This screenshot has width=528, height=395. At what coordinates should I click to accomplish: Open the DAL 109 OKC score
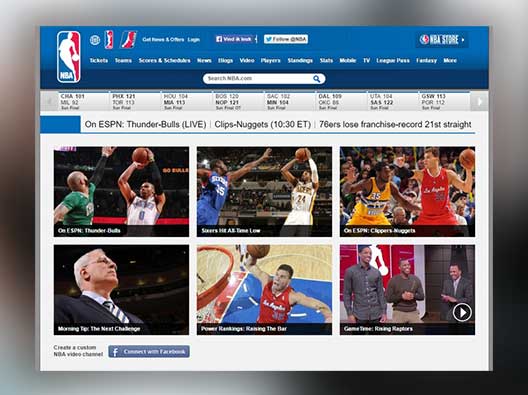coord(341,101)
